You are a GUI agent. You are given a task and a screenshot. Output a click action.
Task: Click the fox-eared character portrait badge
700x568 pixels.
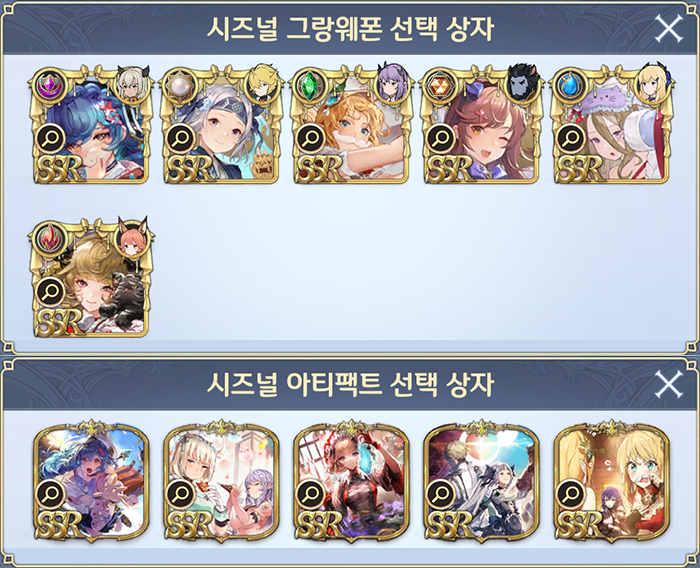pyautogui.click(x=132, y=238)
